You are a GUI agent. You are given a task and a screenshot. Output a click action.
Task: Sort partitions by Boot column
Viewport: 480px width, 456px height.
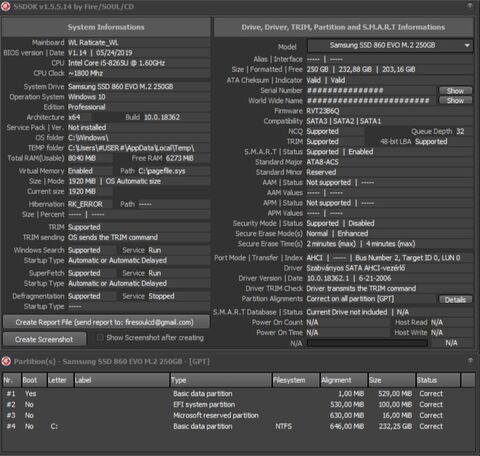click(34, 380)
